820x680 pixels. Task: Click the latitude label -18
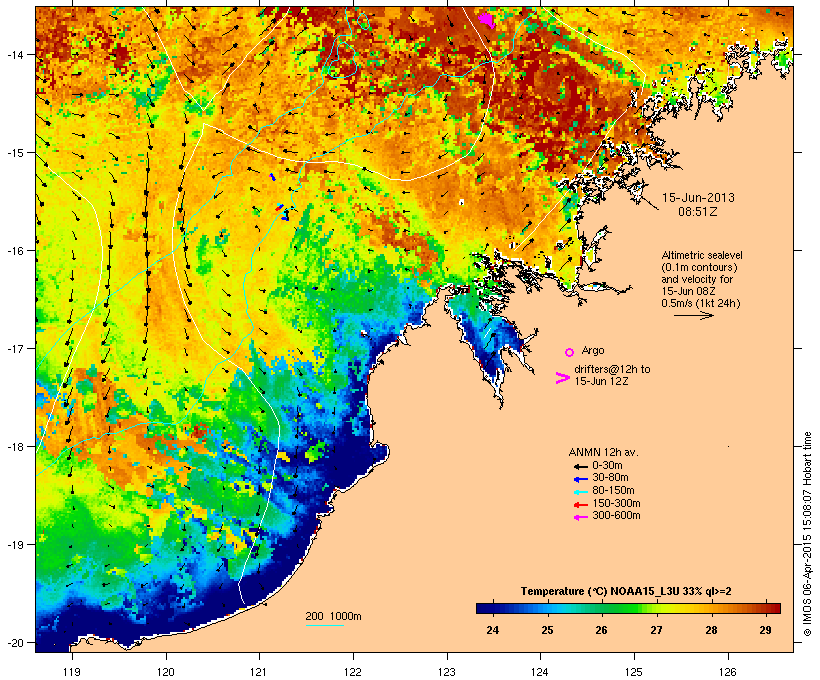tap(14, 446)
